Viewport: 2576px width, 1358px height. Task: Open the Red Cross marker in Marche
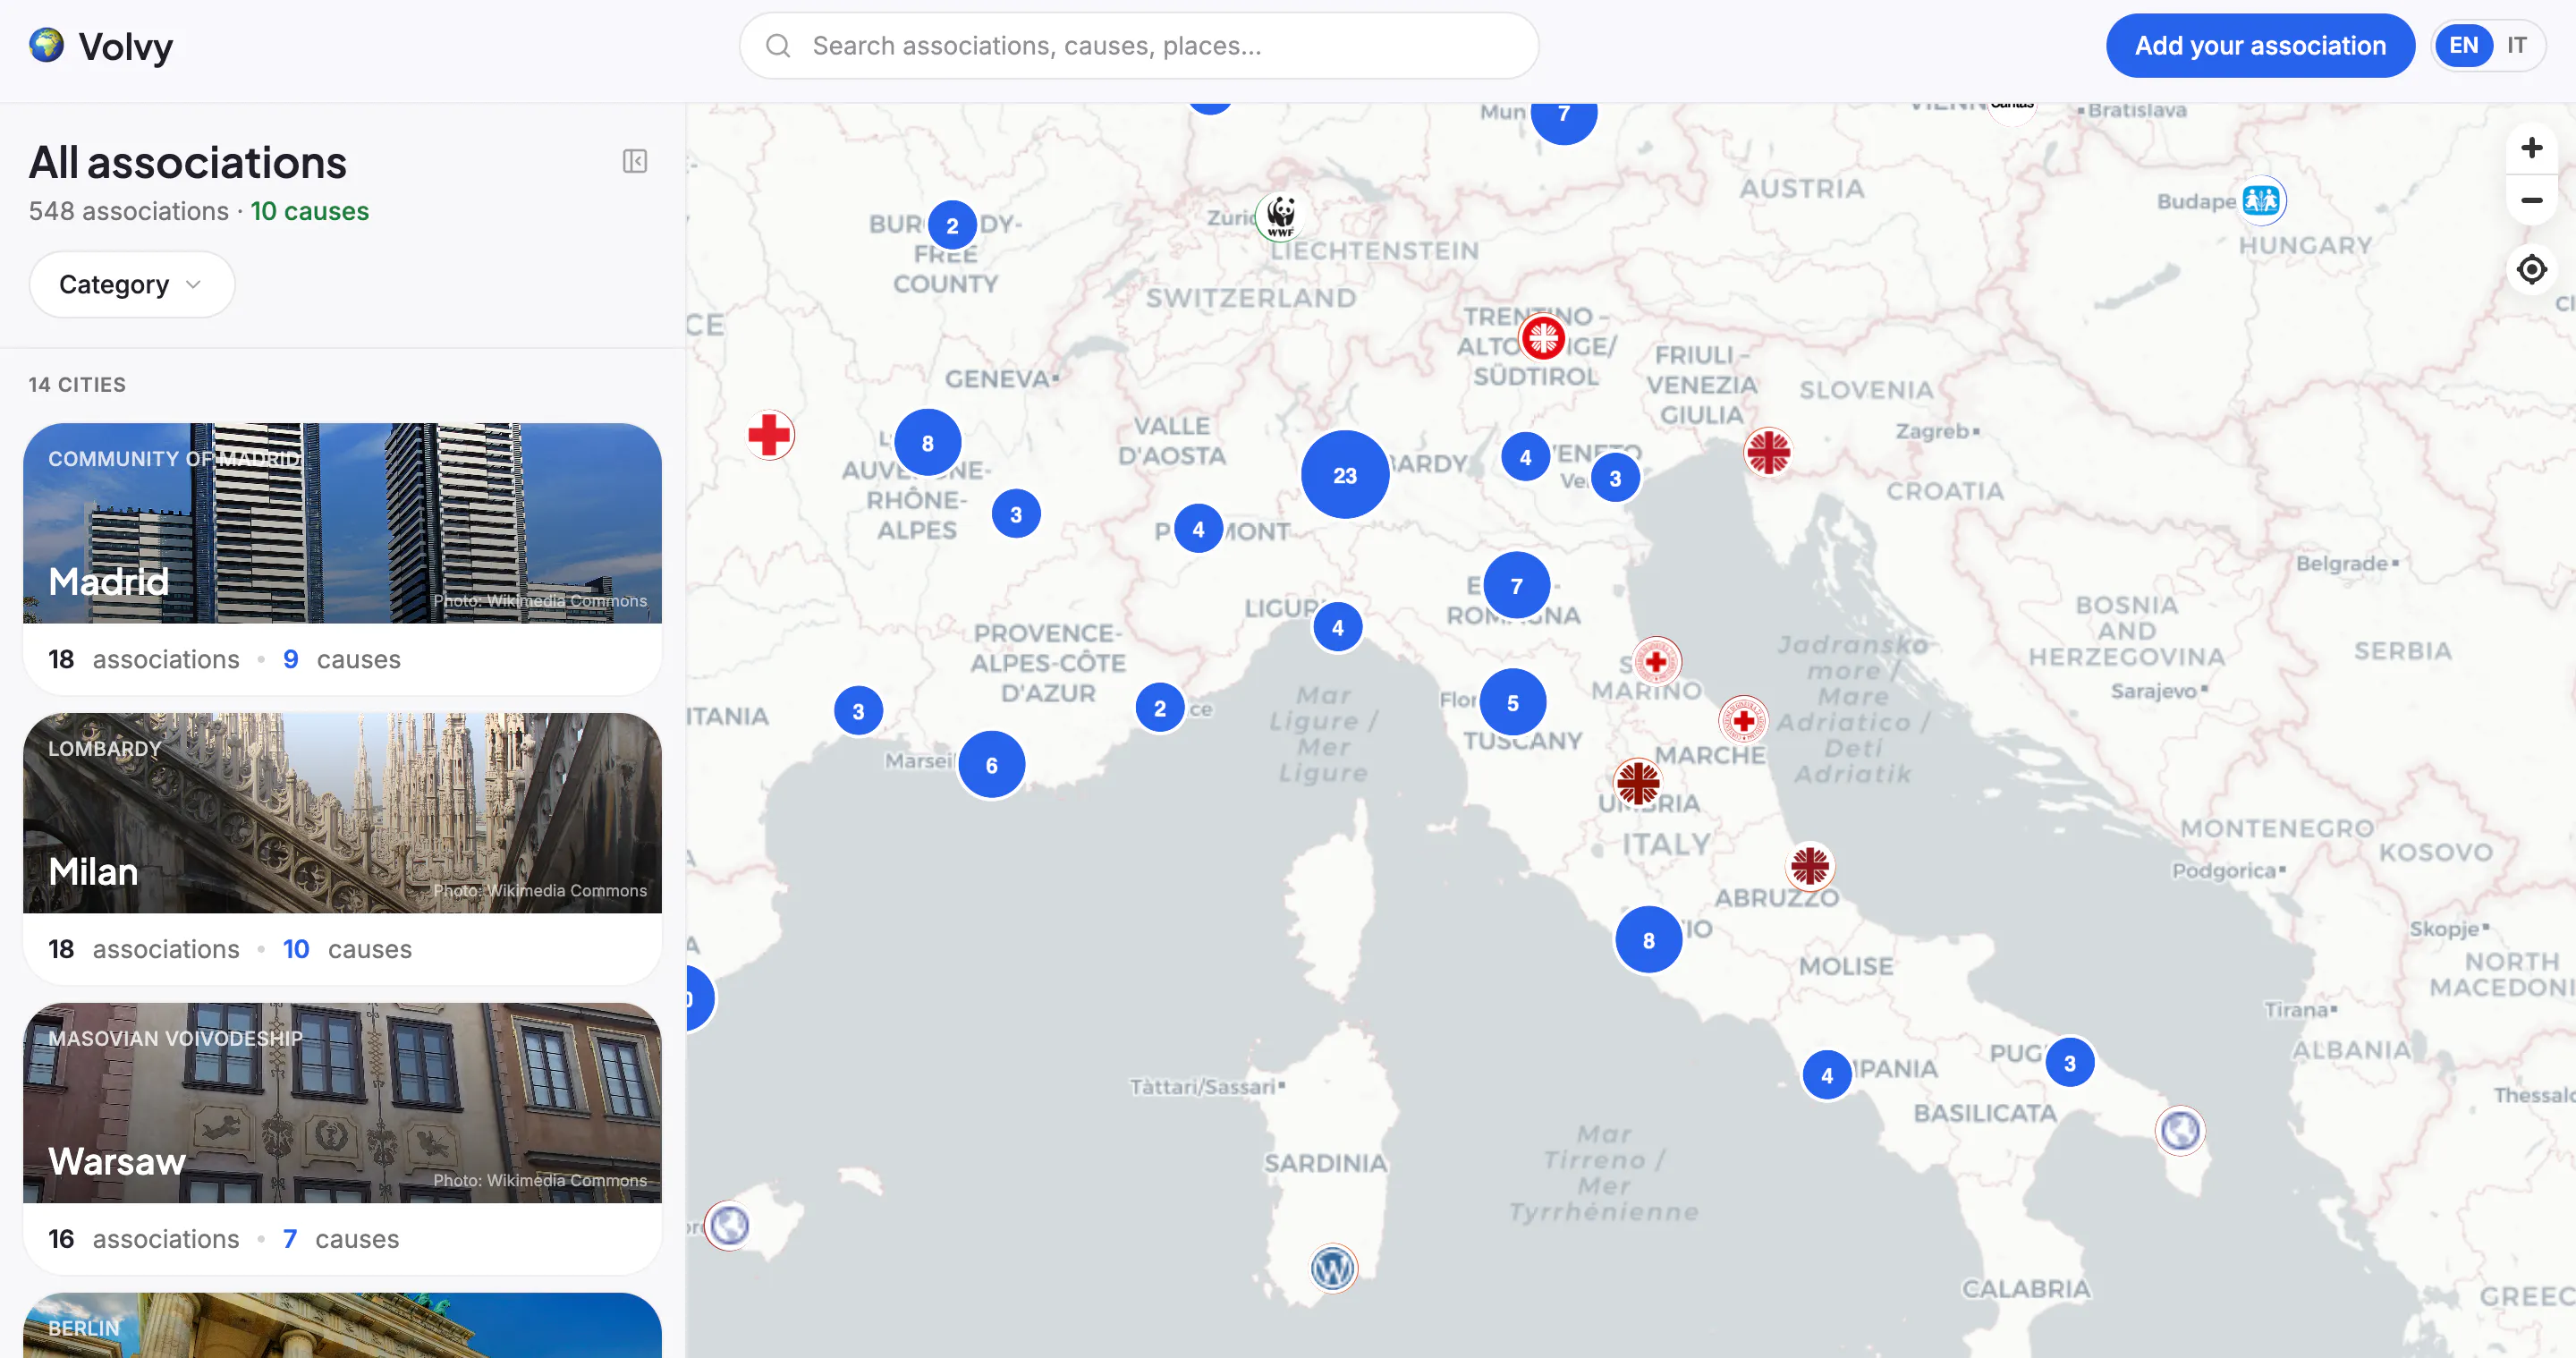point(1743,720)
